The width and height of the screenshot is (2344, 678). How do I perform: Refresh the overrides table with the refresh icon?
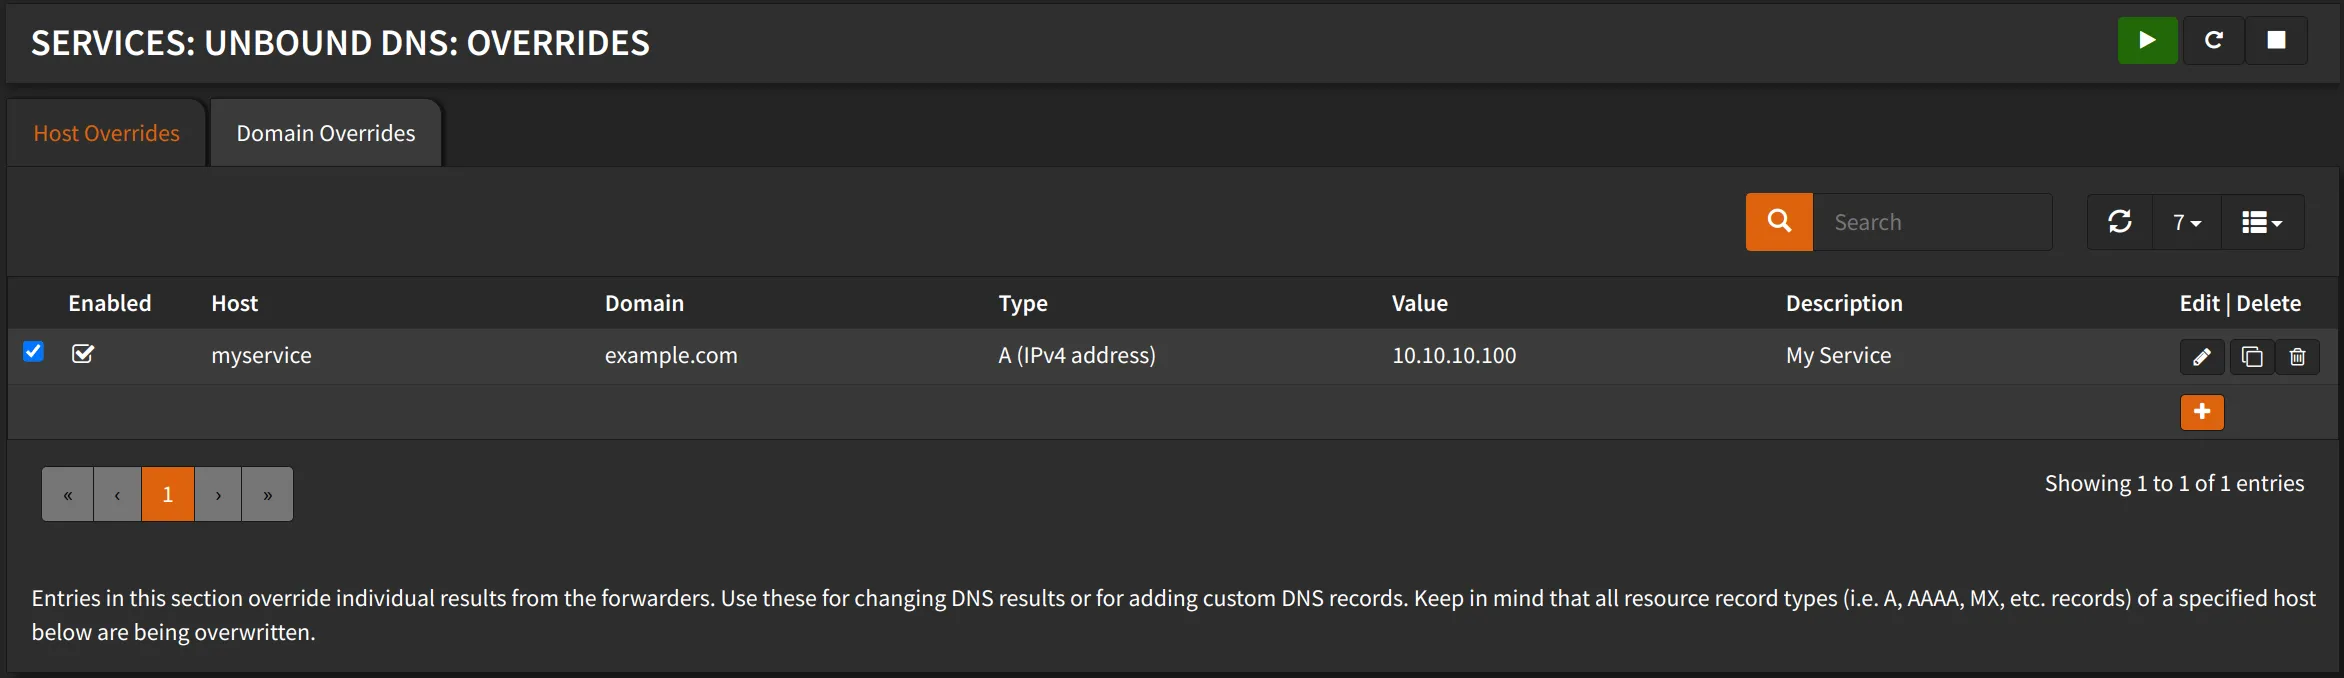coord(2119,221)
